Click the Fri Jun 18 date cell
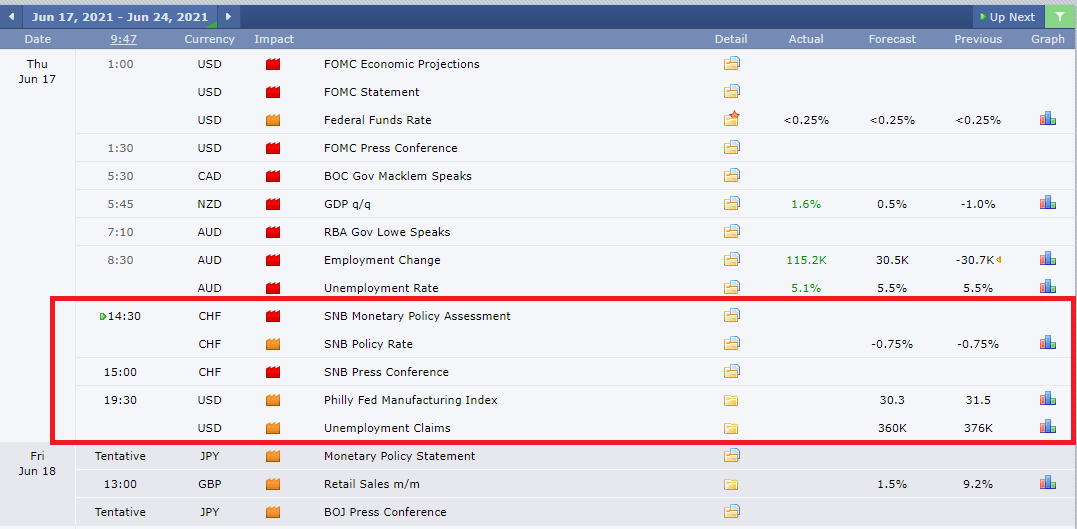Image resolution: width=1077 pixels, height=529 pixels. pos(38,464)
